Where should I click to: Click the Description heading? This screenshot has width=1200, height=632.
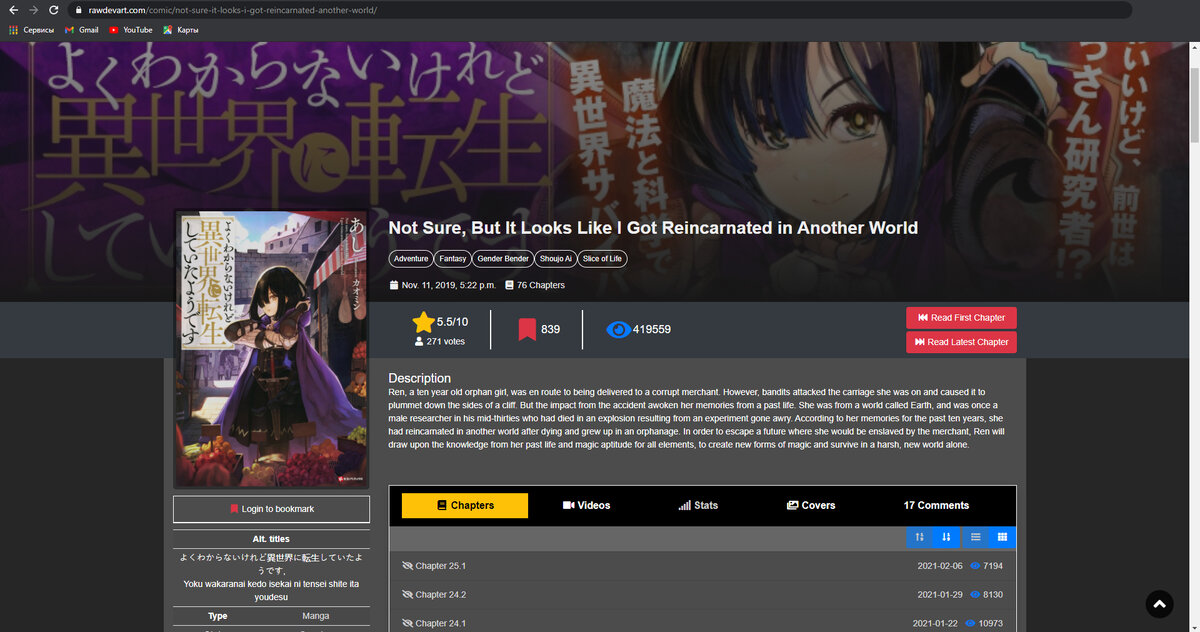click(x=420, y=378)
